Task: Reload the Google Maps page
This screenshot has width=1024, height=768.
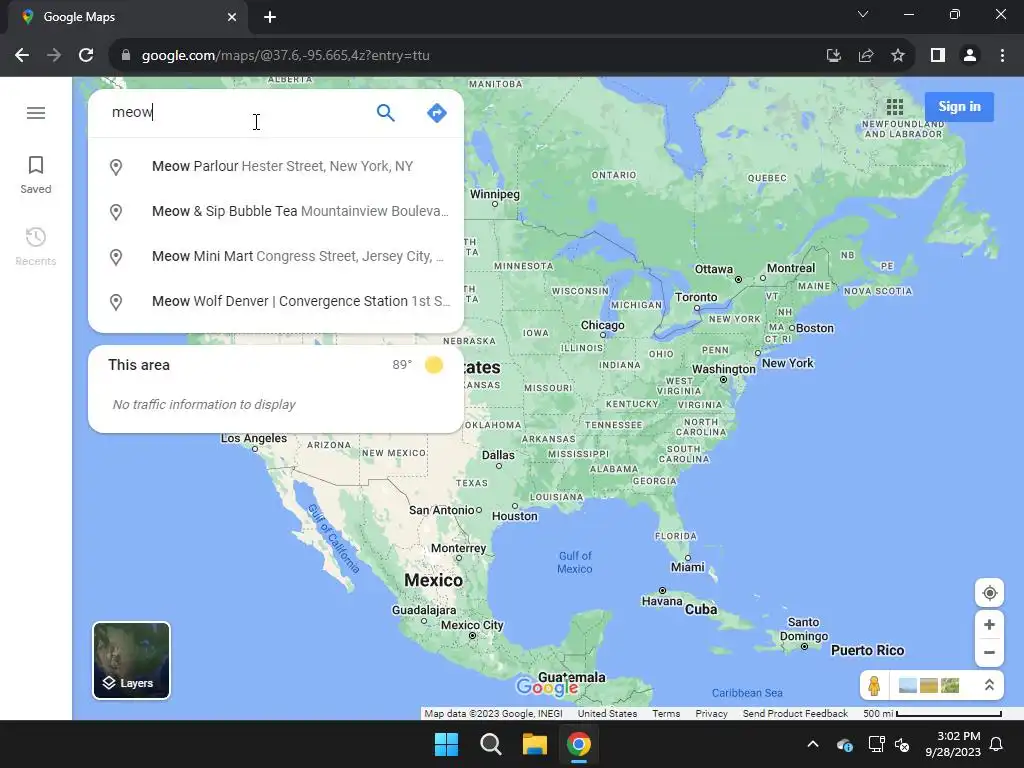Action: (x=86, y=56)
